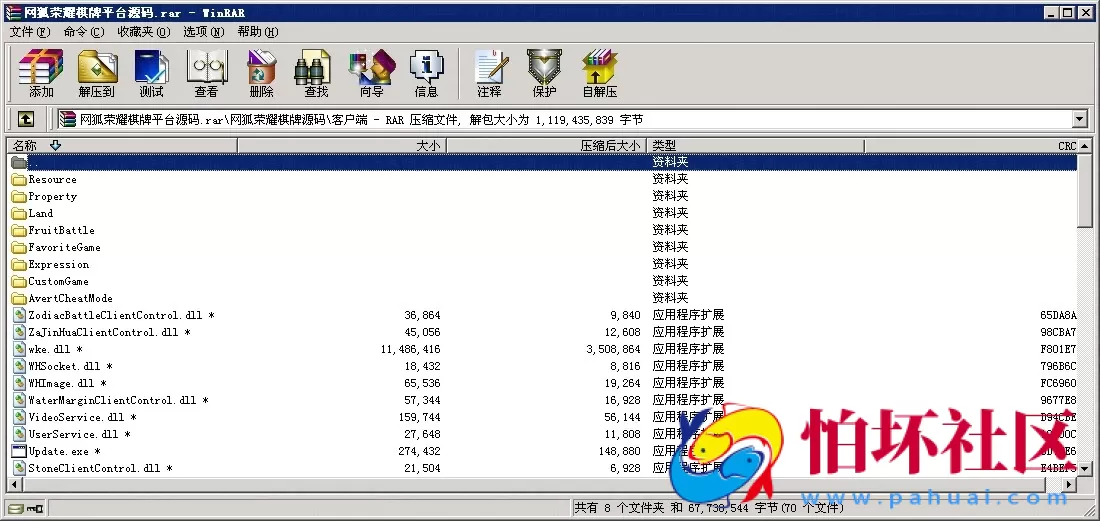Click the archive path address field
This screenshot has width=1100, height=521.
coord(565,120)
